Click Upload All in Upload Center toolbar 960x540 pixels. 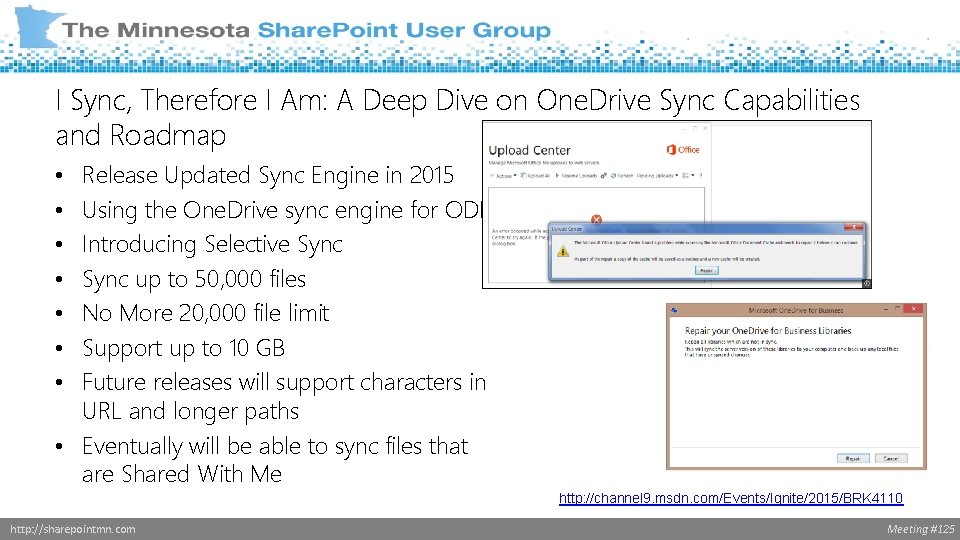(535, 176)
